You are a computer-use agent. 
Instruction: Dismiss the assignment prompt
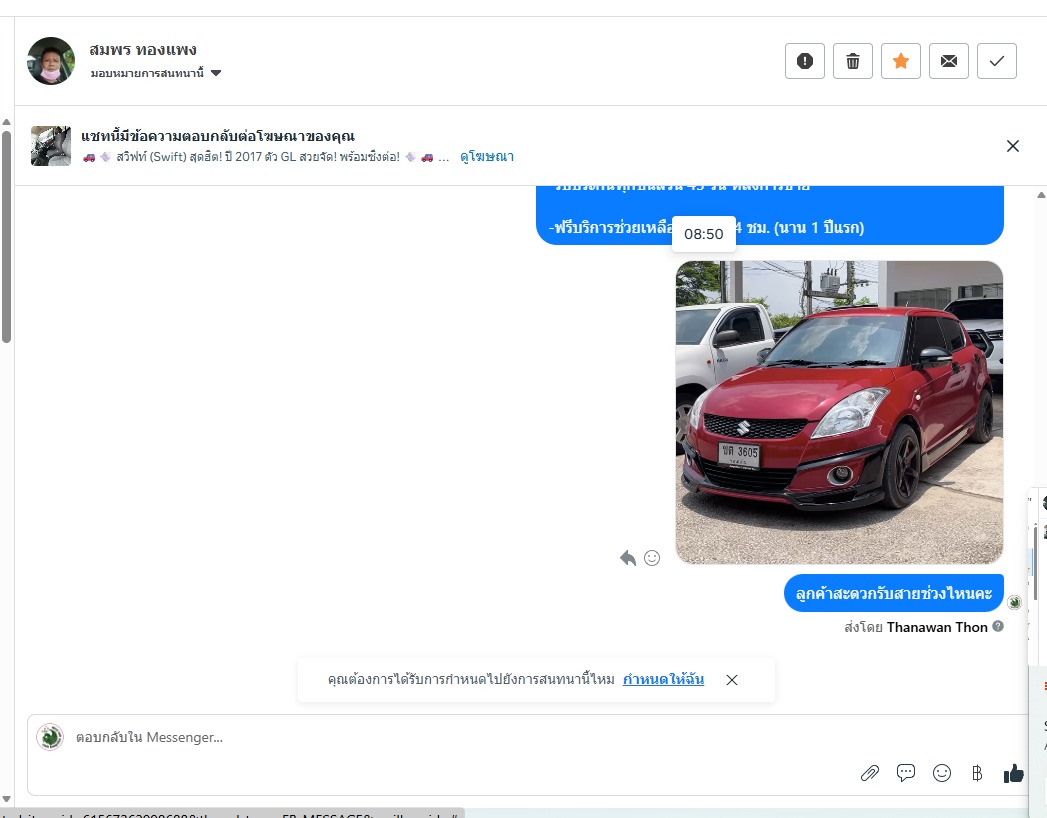(732, 680)
